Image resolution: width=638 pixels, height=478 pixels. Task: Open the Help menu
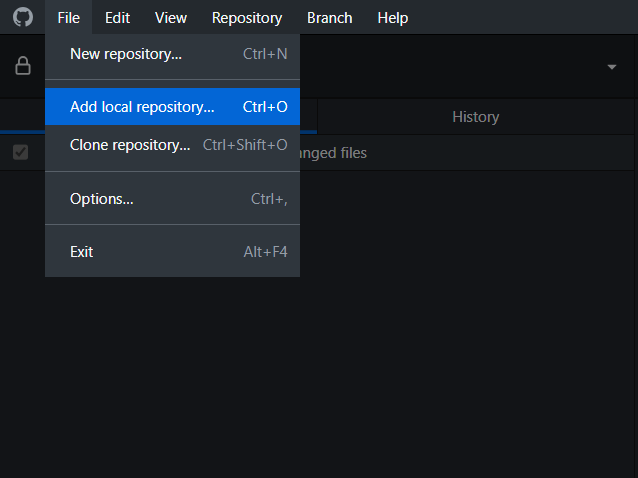coord(392,17)
